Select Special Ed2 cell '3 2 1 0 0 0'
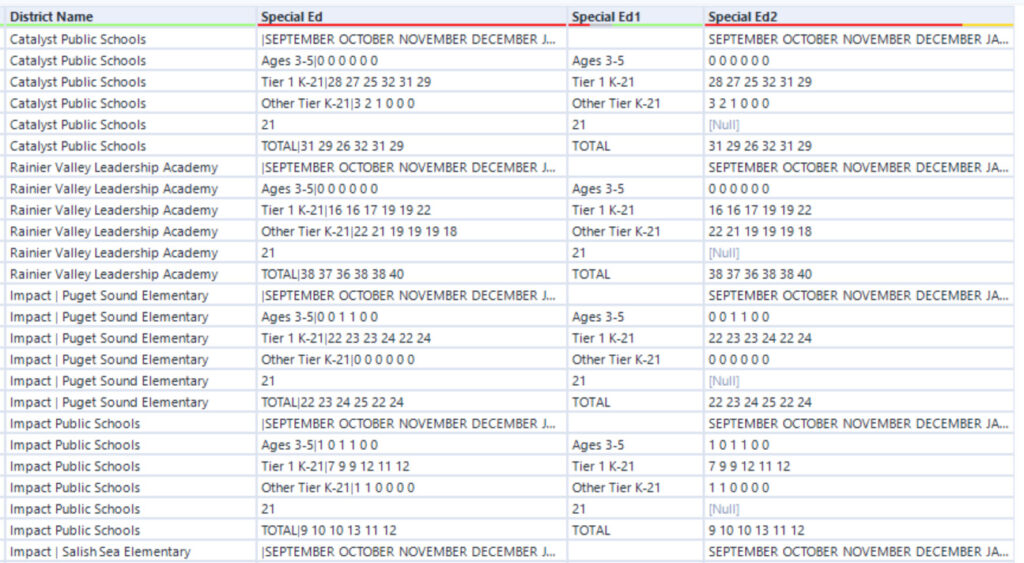 pyautogui.click(x=859, y=103)
